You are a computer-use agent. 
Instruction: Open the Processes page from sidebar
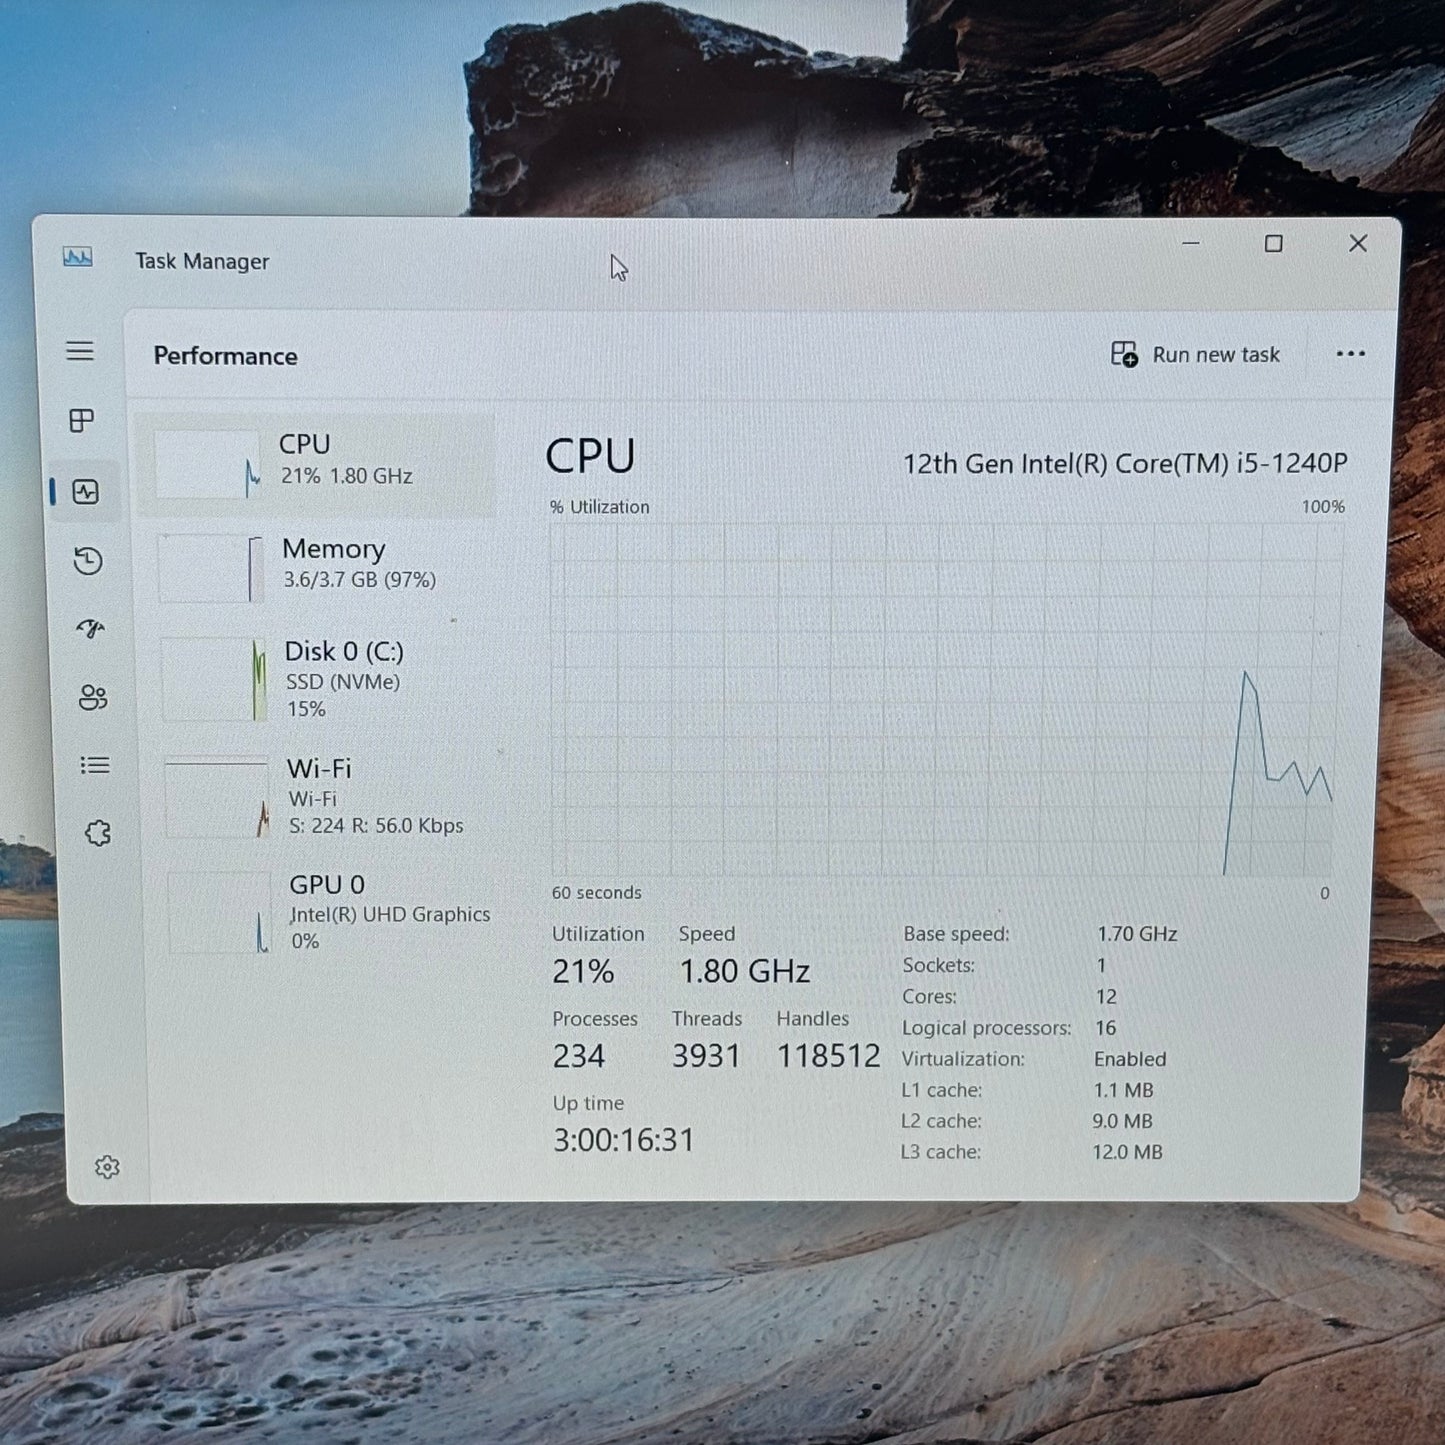pyautogui.click(x=82, y=421)
